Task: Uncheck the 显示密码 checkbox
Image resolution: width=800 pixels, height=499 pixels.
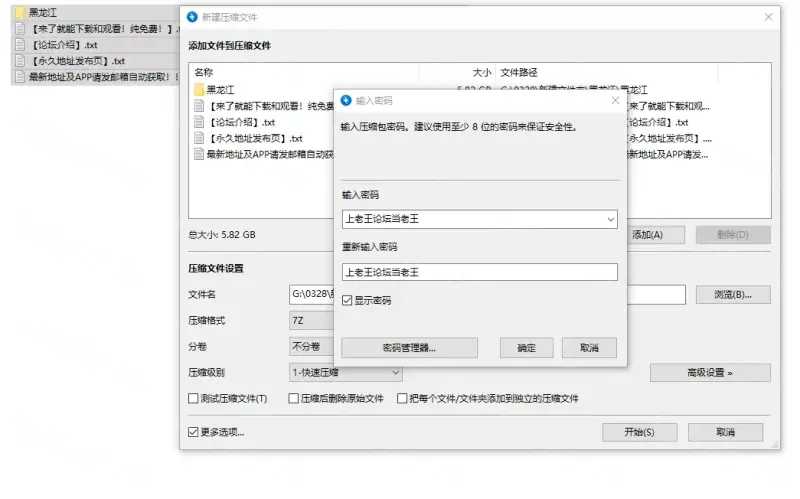Action: click(x=347, y=300)
